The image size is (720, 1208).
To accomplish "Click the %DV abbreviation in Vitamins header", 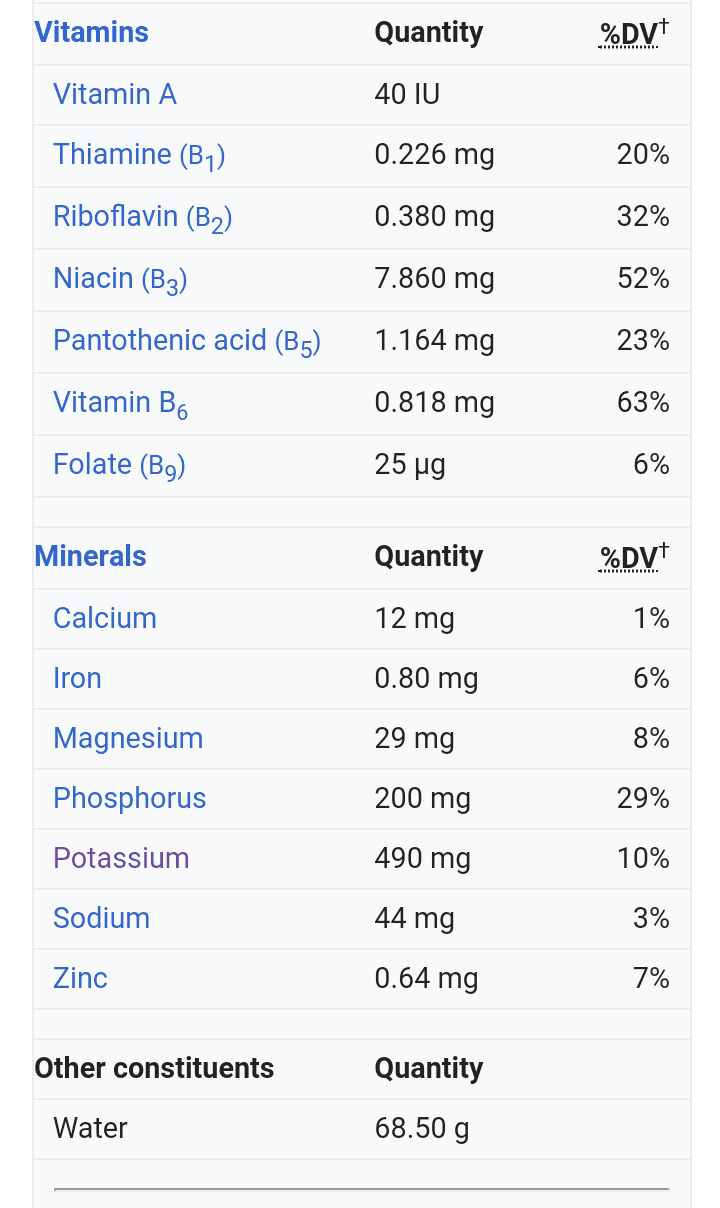I will (x=628, y=34).
